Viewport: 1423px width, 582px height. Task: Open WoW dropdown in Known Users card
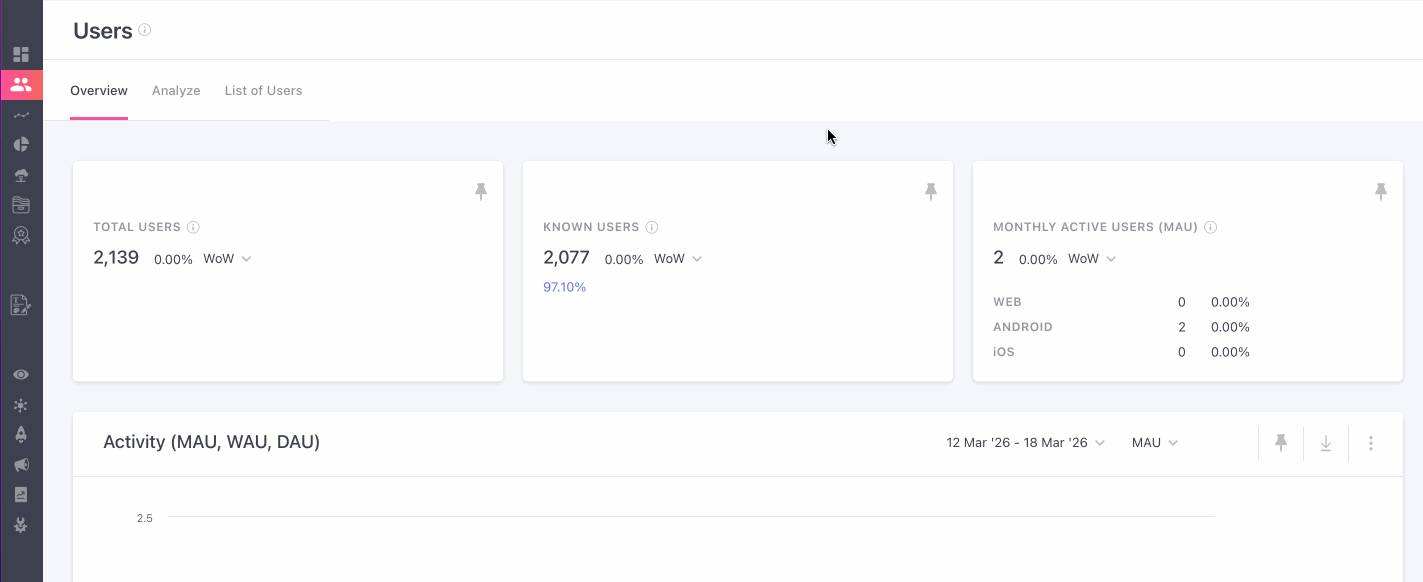678,259
